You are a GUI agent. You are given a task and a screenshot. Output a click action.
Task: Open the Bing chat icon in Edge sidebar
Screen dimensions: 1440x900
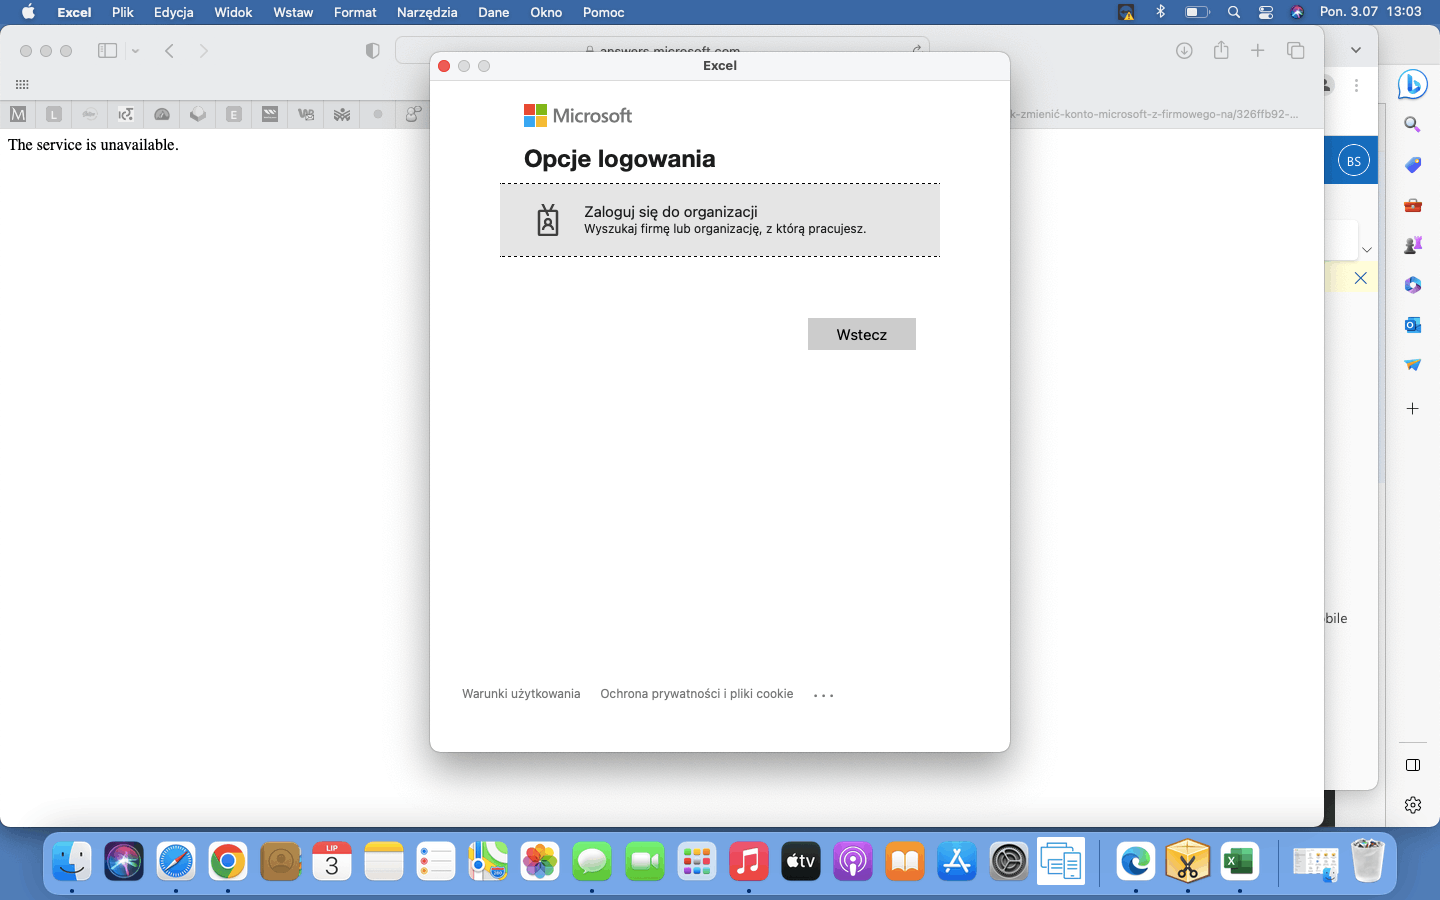(1412, 85)
